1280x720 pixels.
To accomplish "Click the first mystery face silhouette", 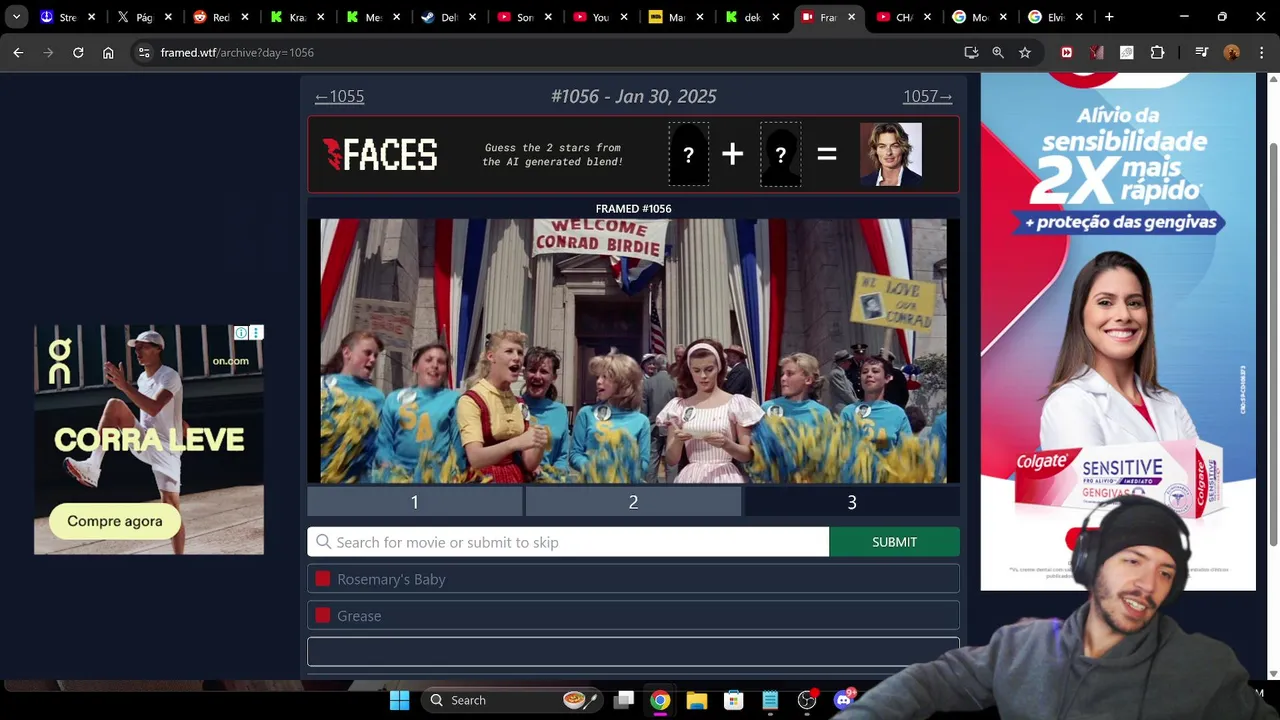I will pyautogui.click(x=689, y=154).
